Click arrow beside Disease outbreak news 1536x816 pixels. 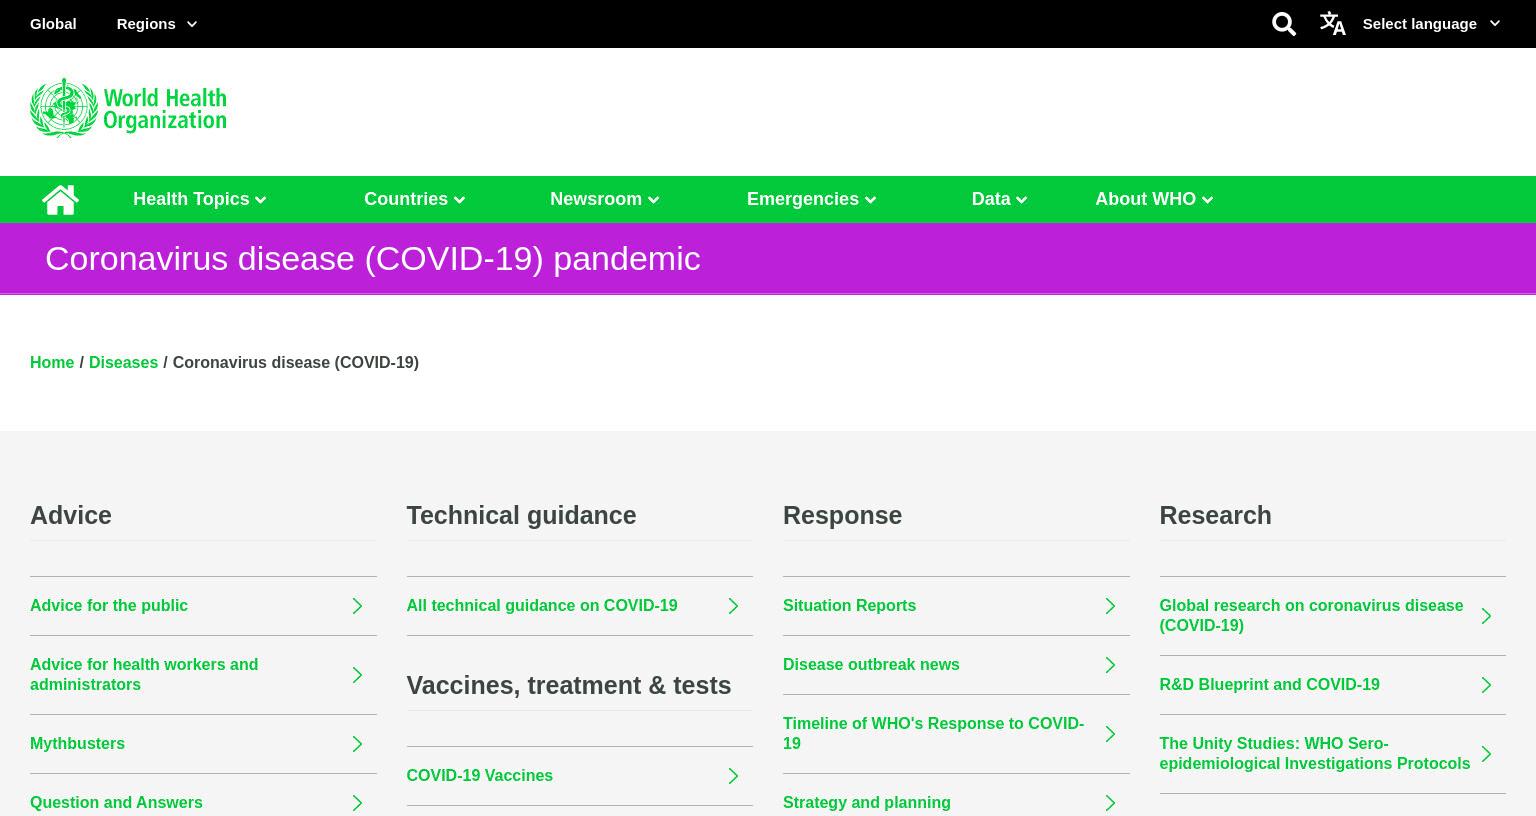(1110, 665)
